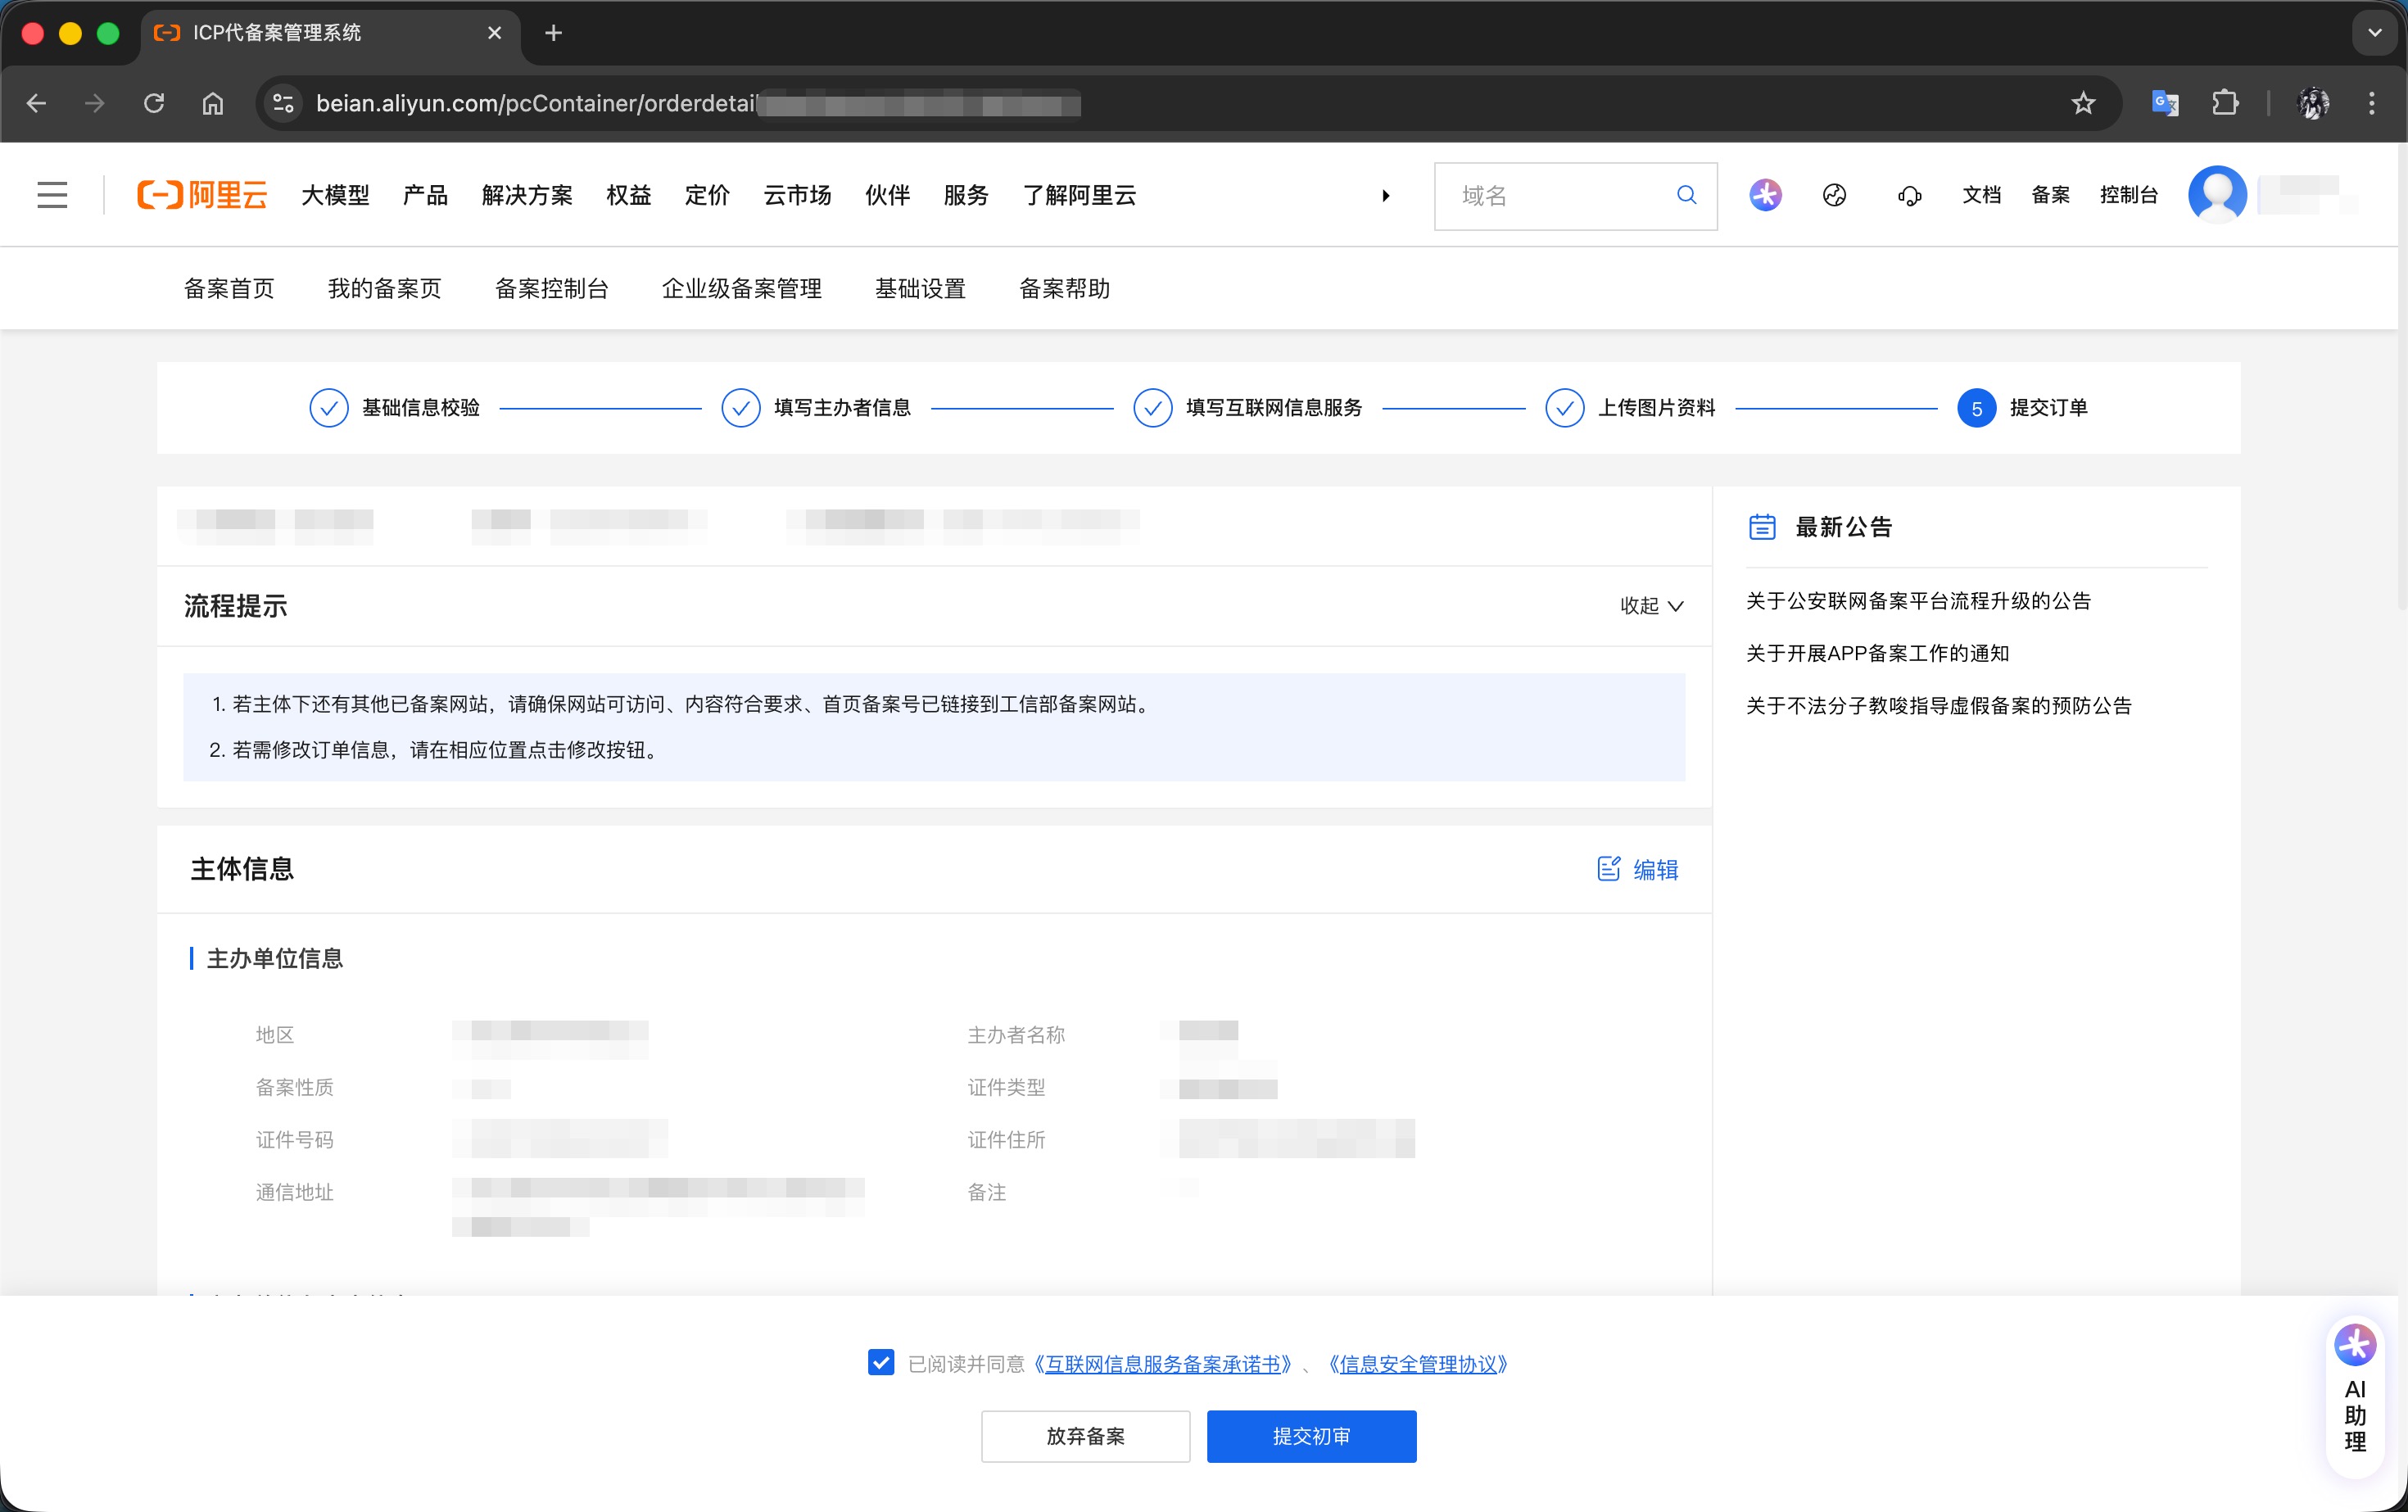Click the user avatar icon

click(2217, 195)
